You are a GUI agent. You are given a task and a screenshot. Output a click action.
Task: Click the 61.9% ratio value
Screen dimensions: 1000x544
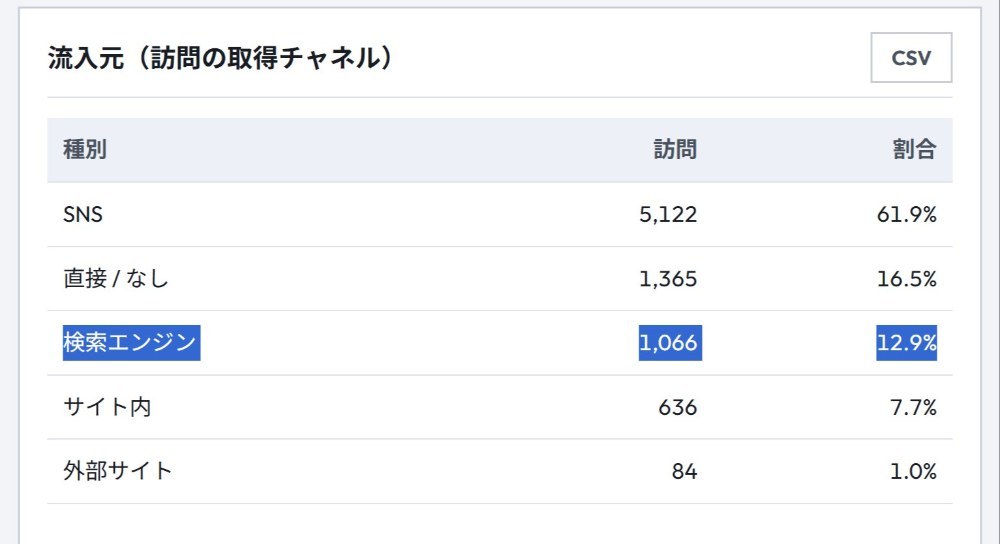(907, 214)
